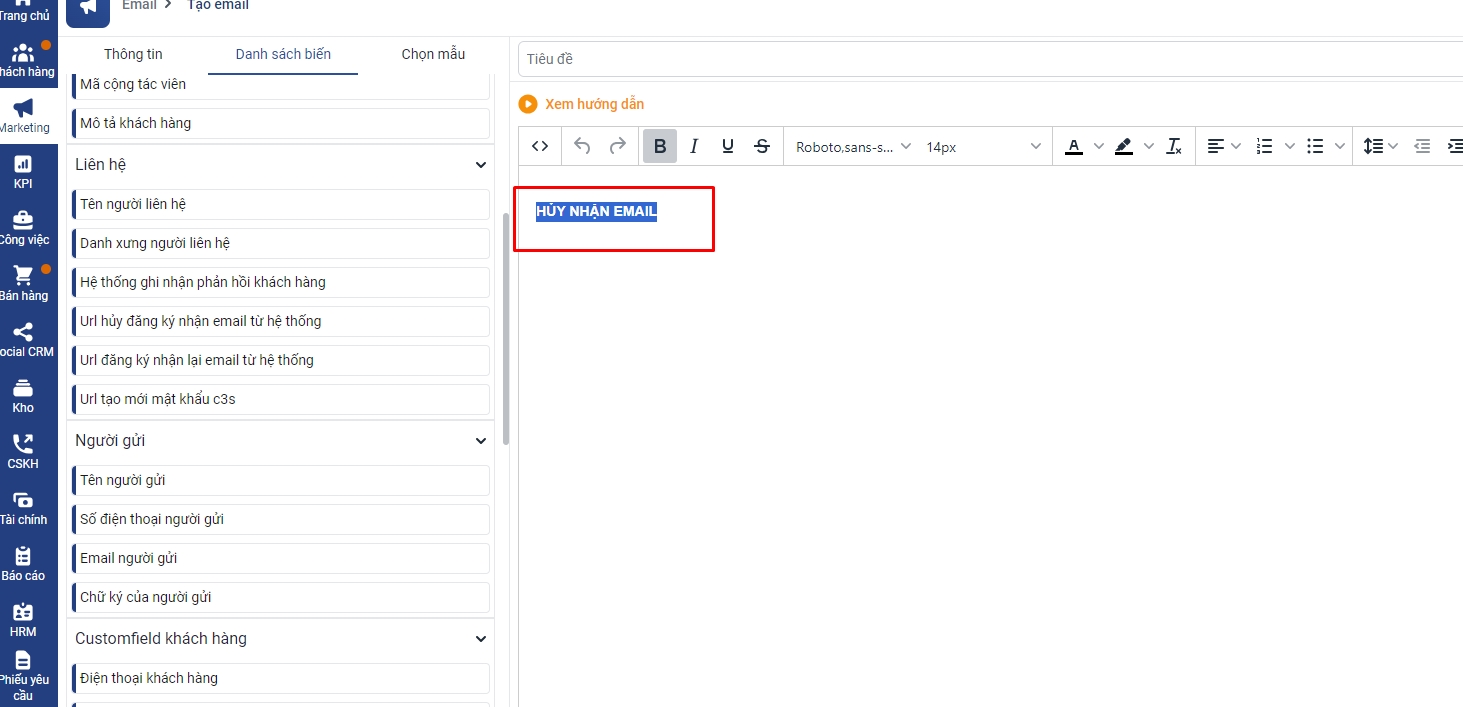The width and height of the screenshot is (1463, 707).
Task: Click the Tiêu đề subject input field
Action: click(990, 59)
